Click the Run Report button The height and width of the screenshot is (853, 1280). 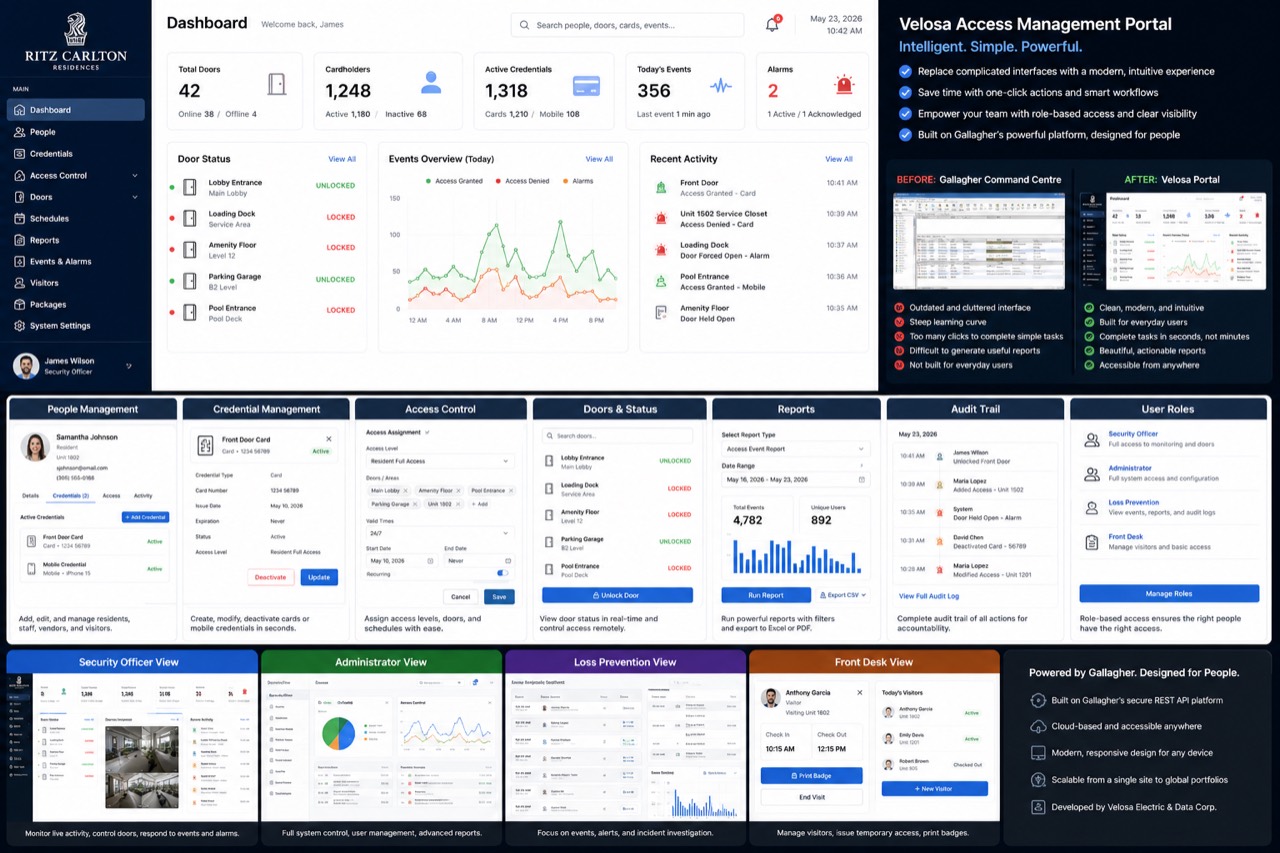766,595
